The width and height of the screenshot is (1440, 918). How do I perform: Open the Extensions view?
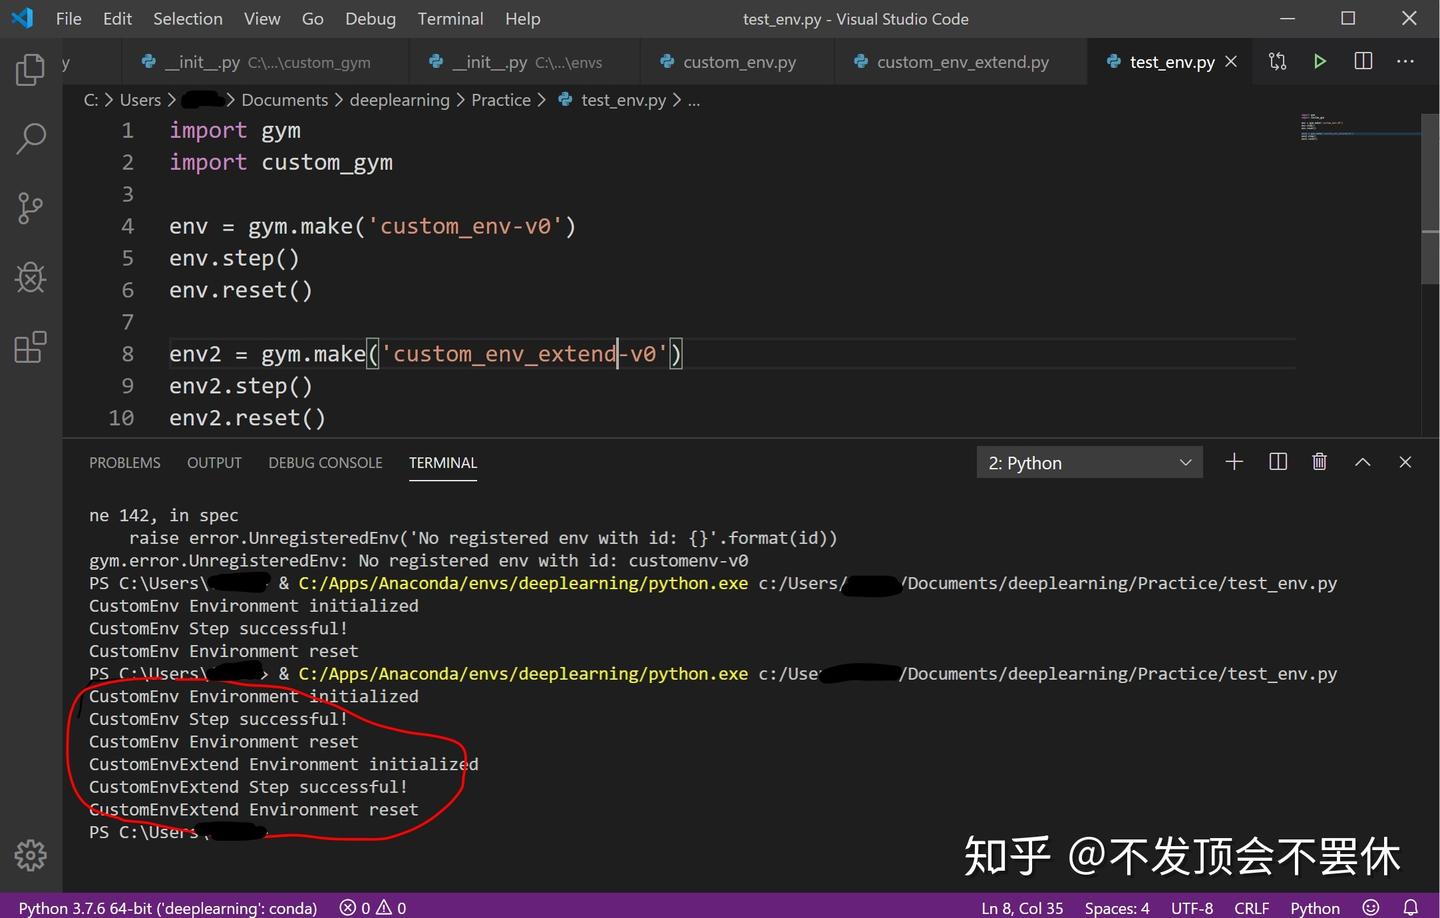[30, 346]
